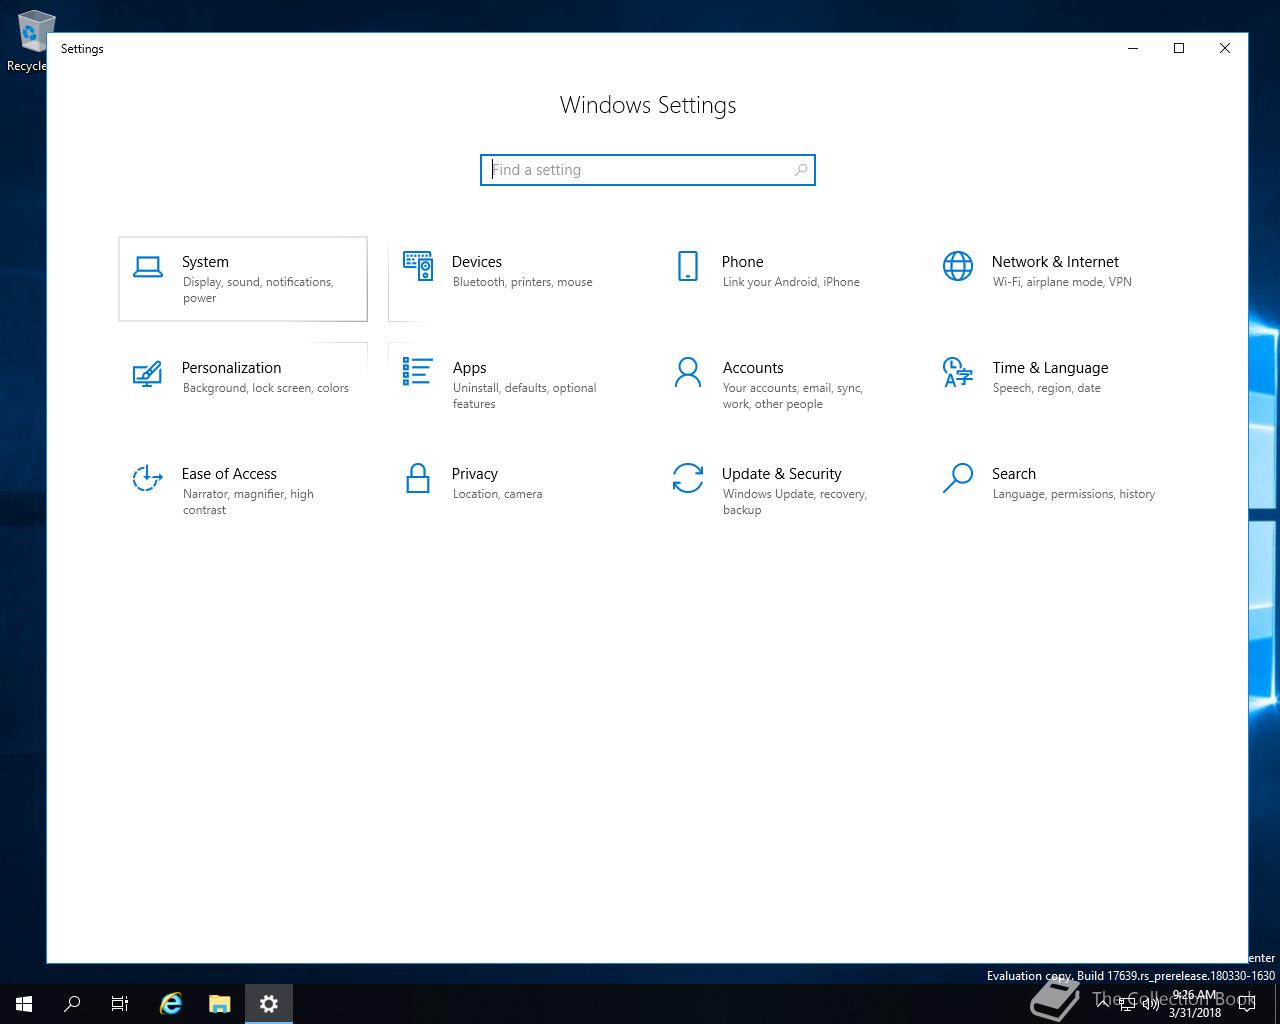Click 'Narrator, magnifier, high contrast' text
The height and width of the screenshot is (1024, 1280).
248,502
